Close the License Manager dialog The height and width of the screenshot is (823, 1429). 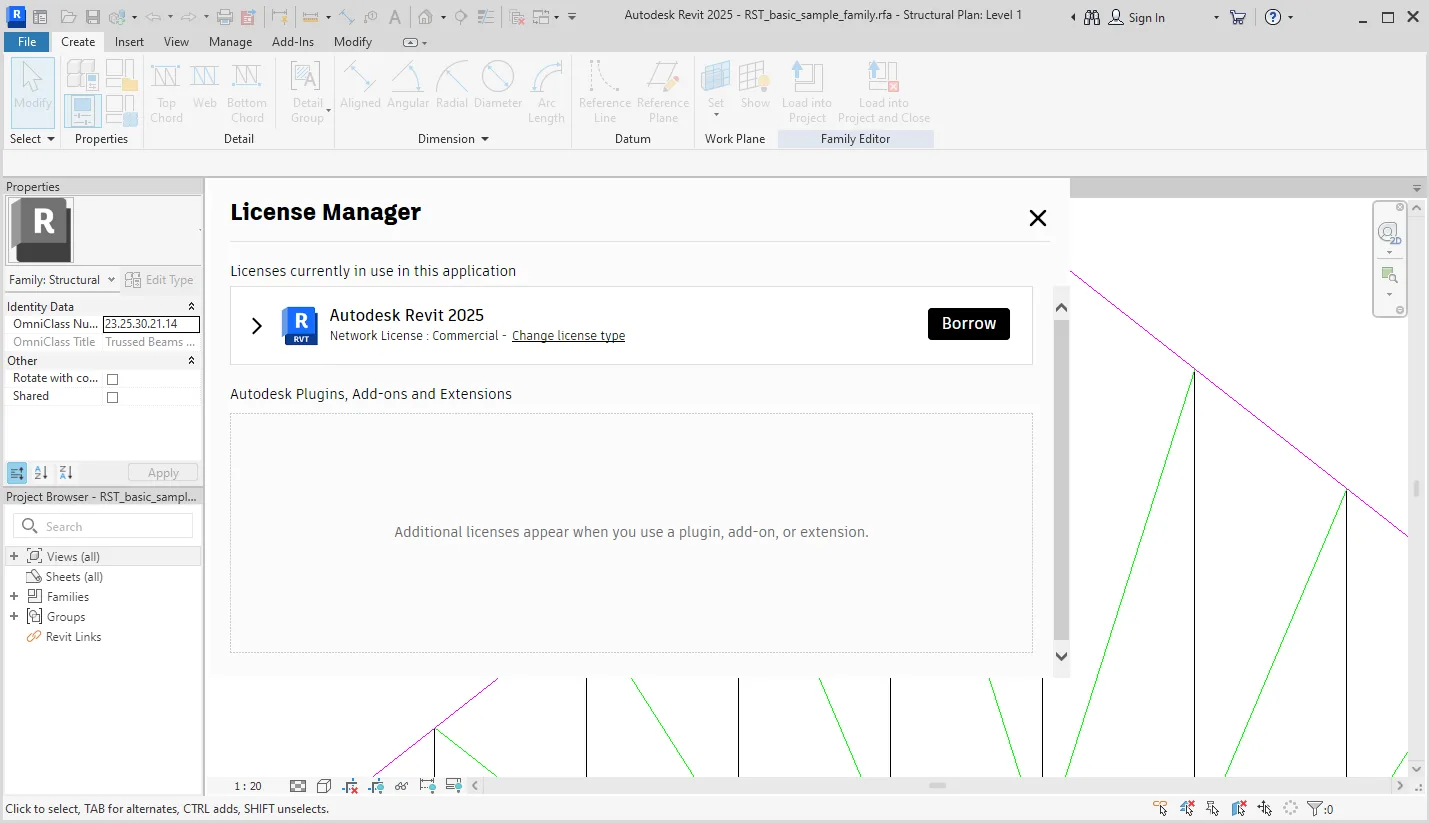point(1038,218)
